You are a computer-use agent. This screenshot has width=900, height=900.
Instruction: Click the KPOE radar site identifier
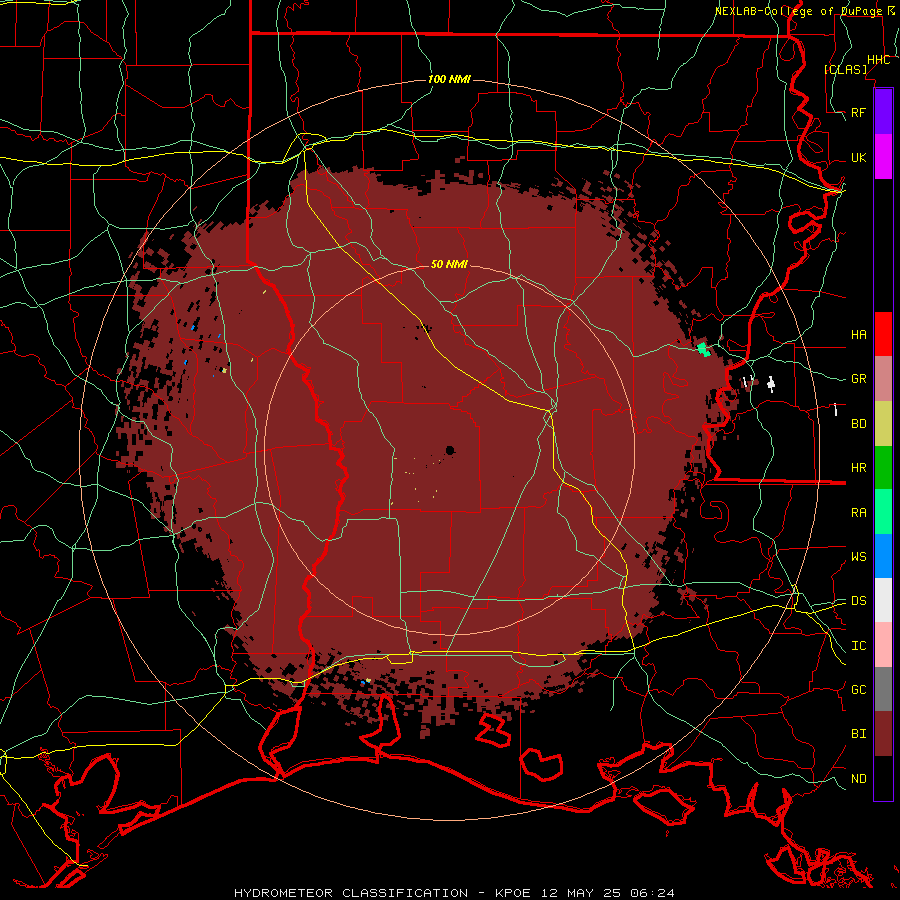[x=514, y=893]
